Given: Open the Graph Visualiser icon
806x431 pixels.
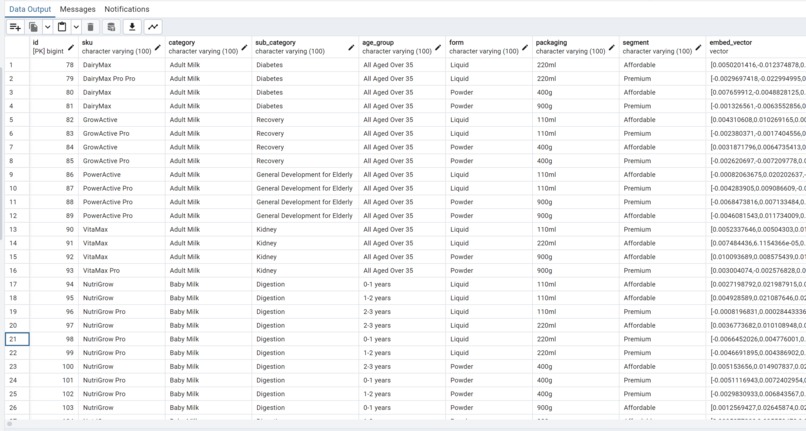Looking at the screenshot, I should [153, 27].
